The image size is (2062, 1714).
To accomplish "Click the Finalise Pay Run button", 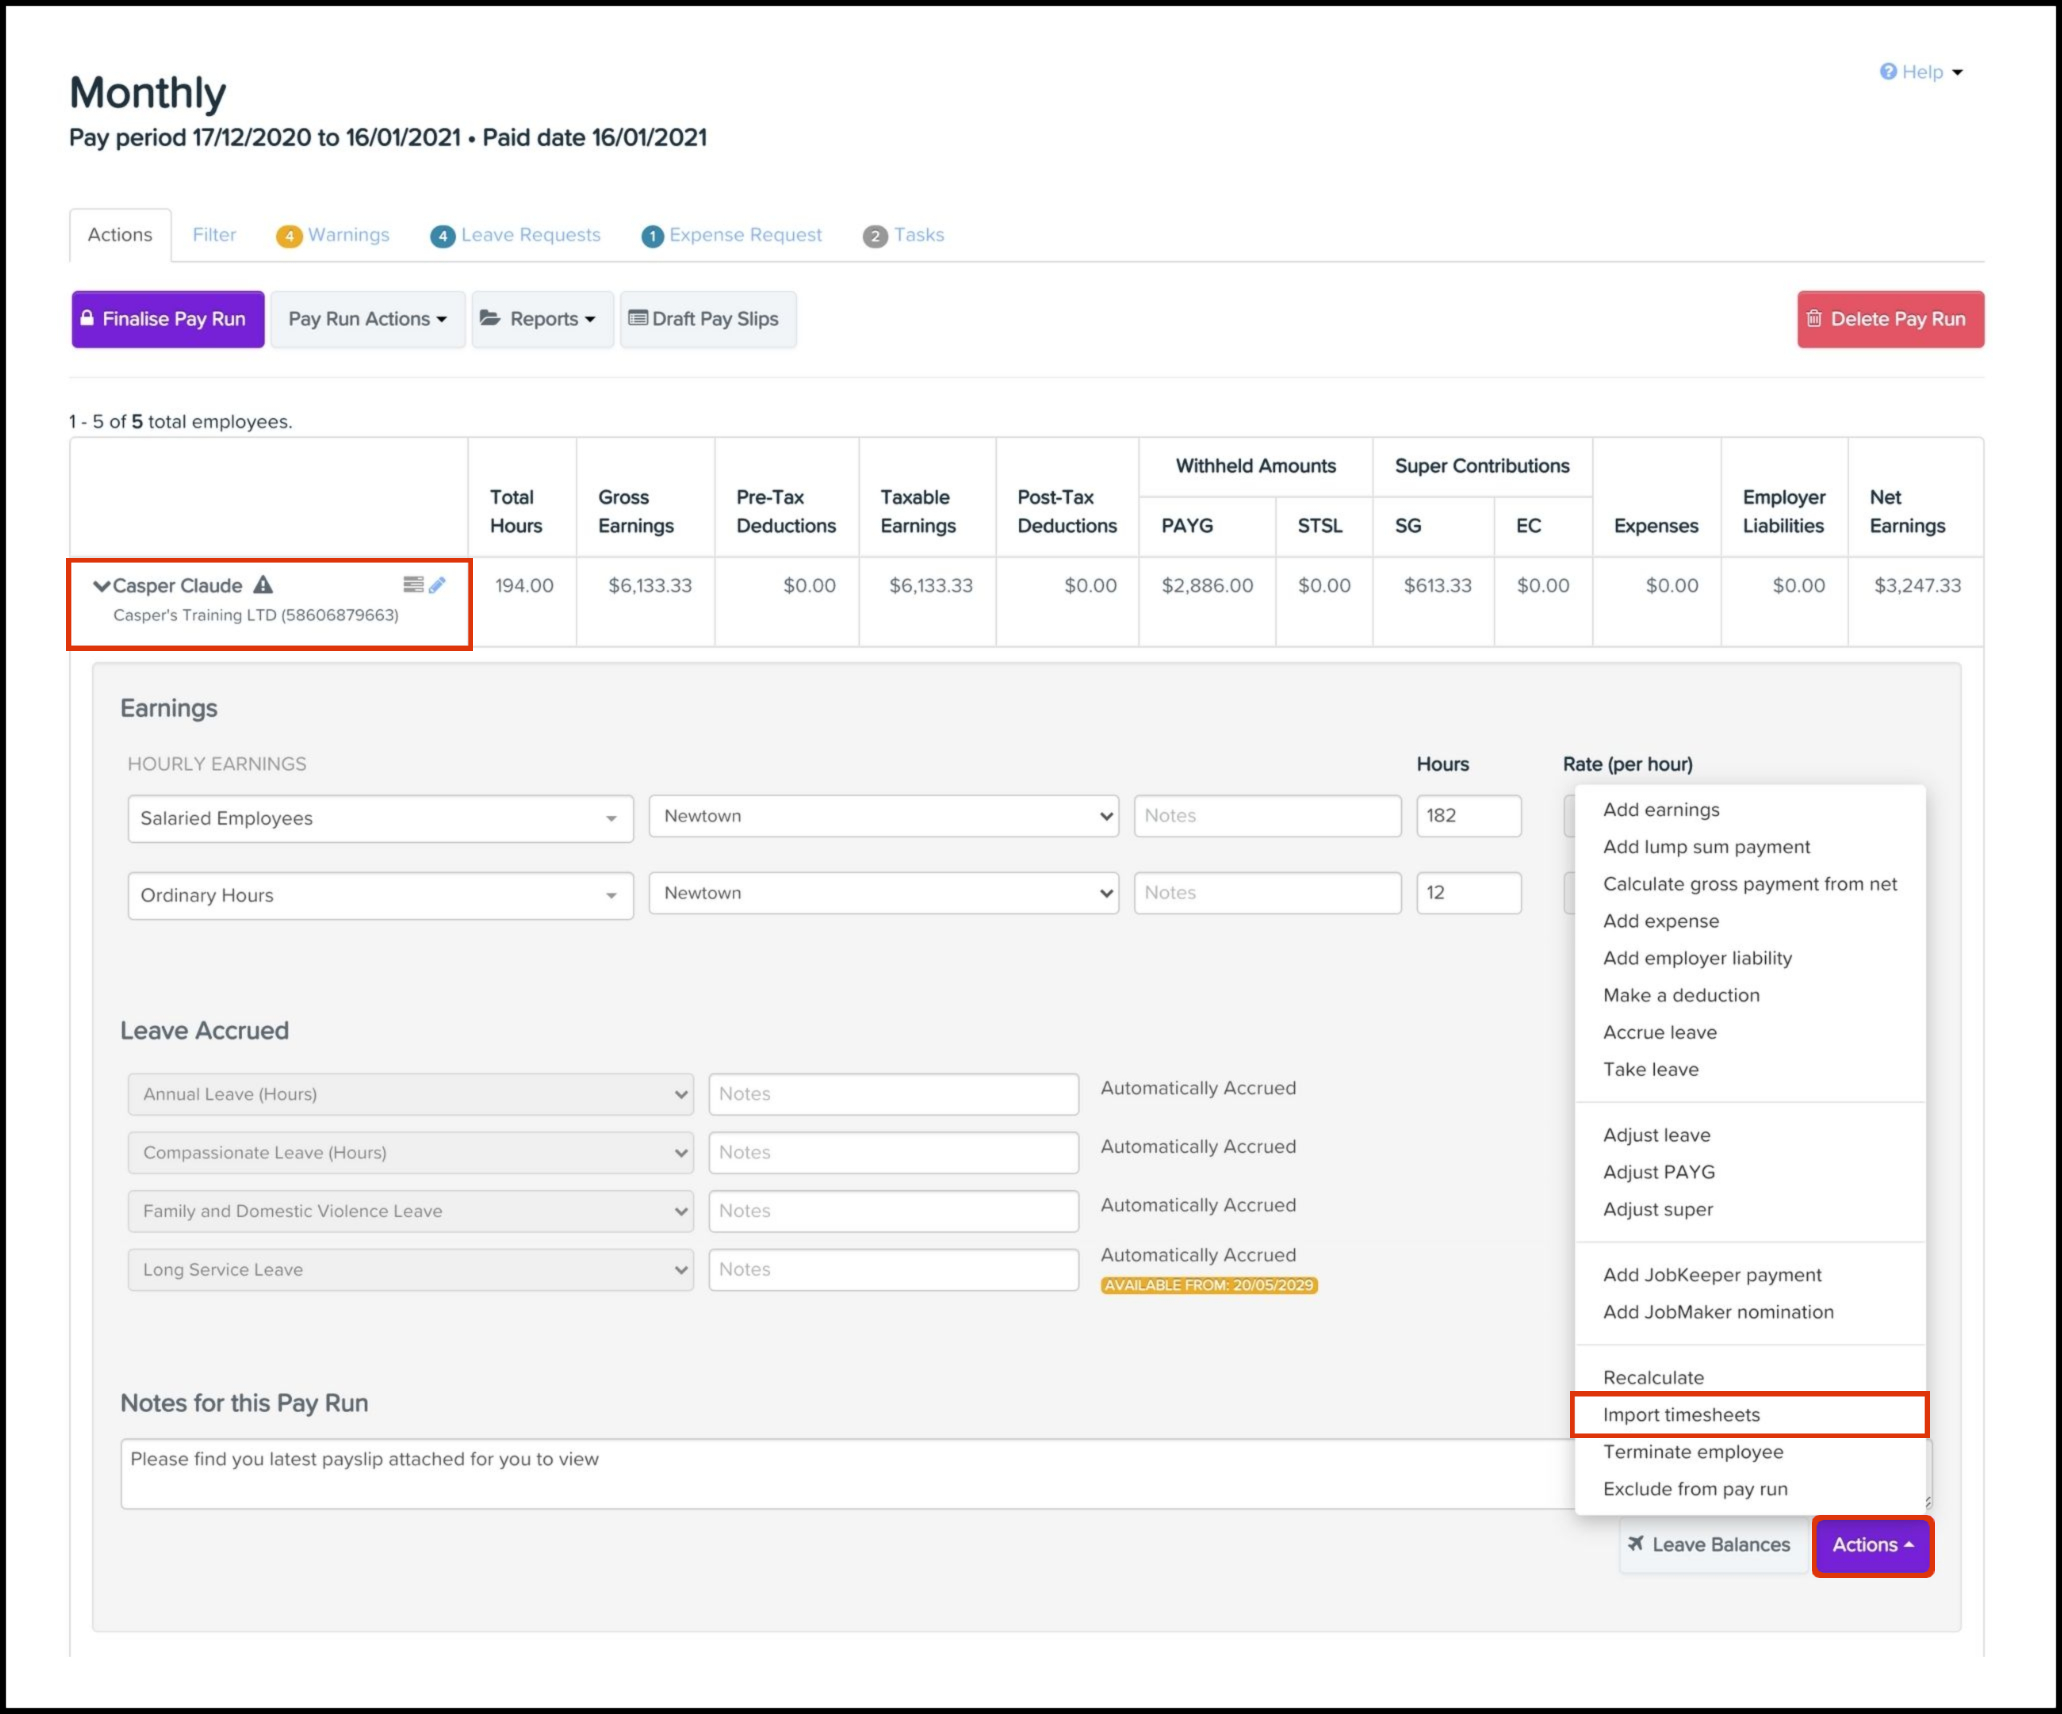I will [168, 319].
